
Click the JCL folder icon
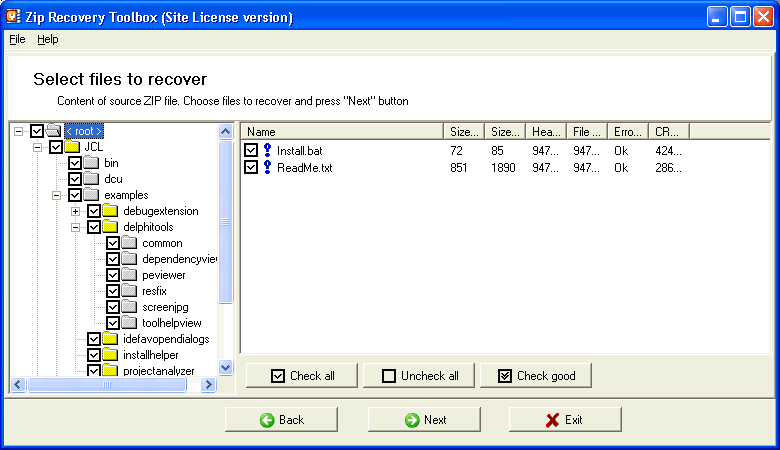point(73,147)
